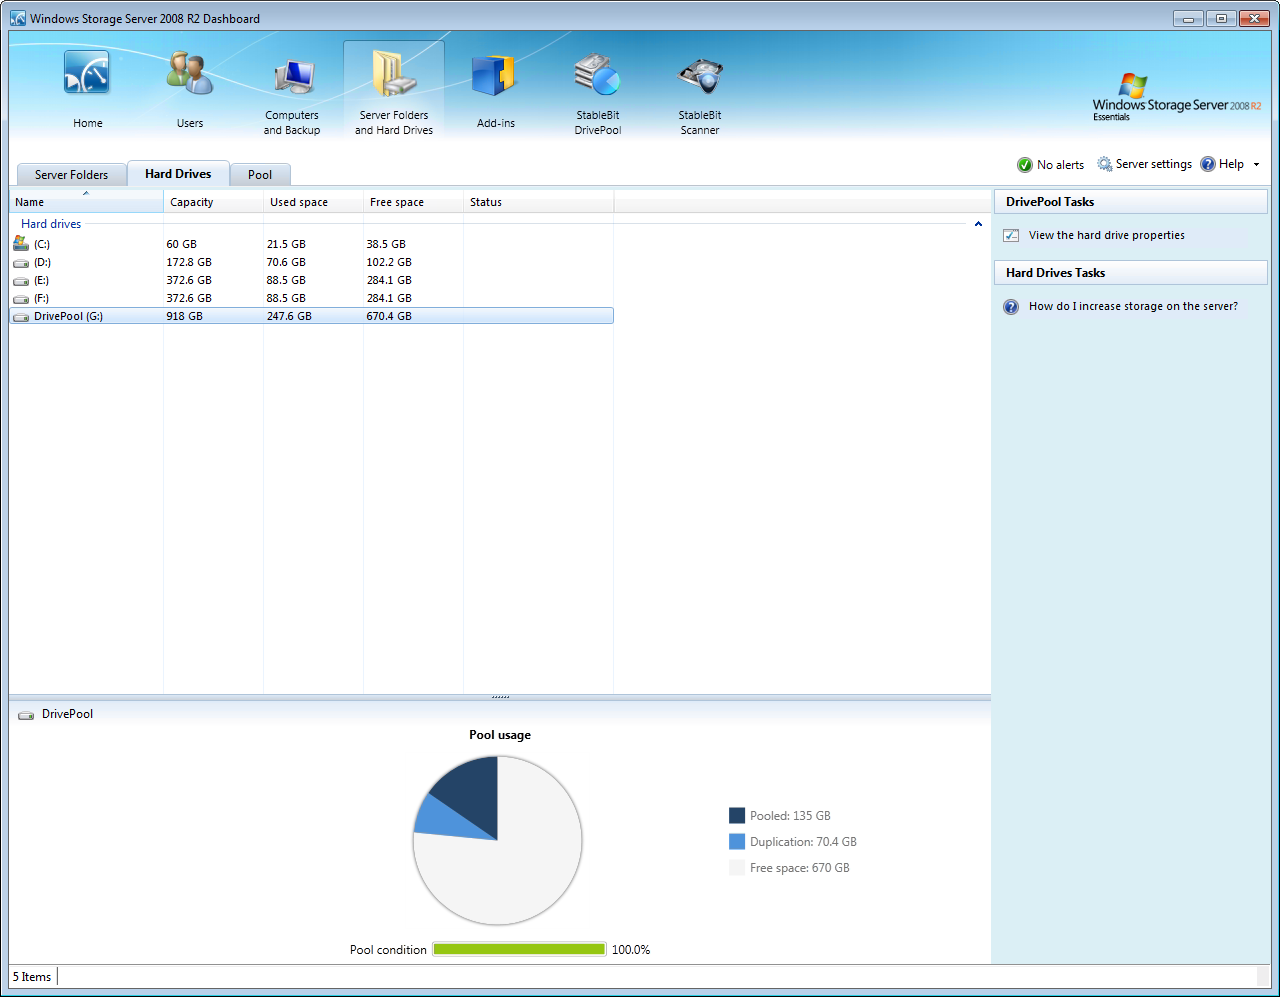1280x997 pixels.
Task: Click the (C:) system drive icon
Action: pyautogui.click(x=21, y=243)
